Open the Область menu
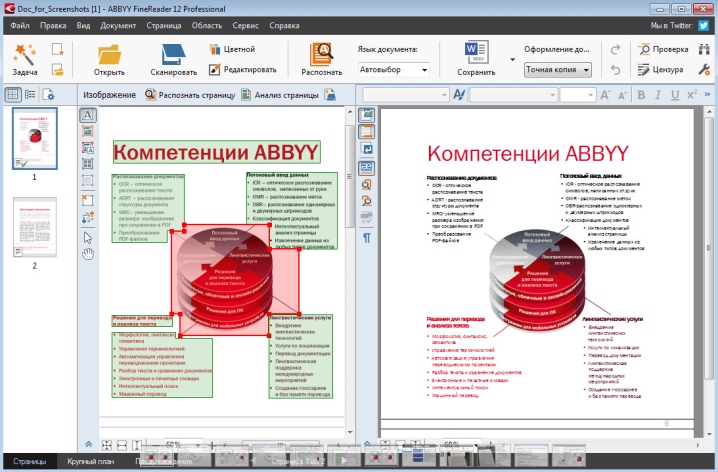Image resolution: width=718 pixels, height=472 pixels. click(x=207, y=26)
